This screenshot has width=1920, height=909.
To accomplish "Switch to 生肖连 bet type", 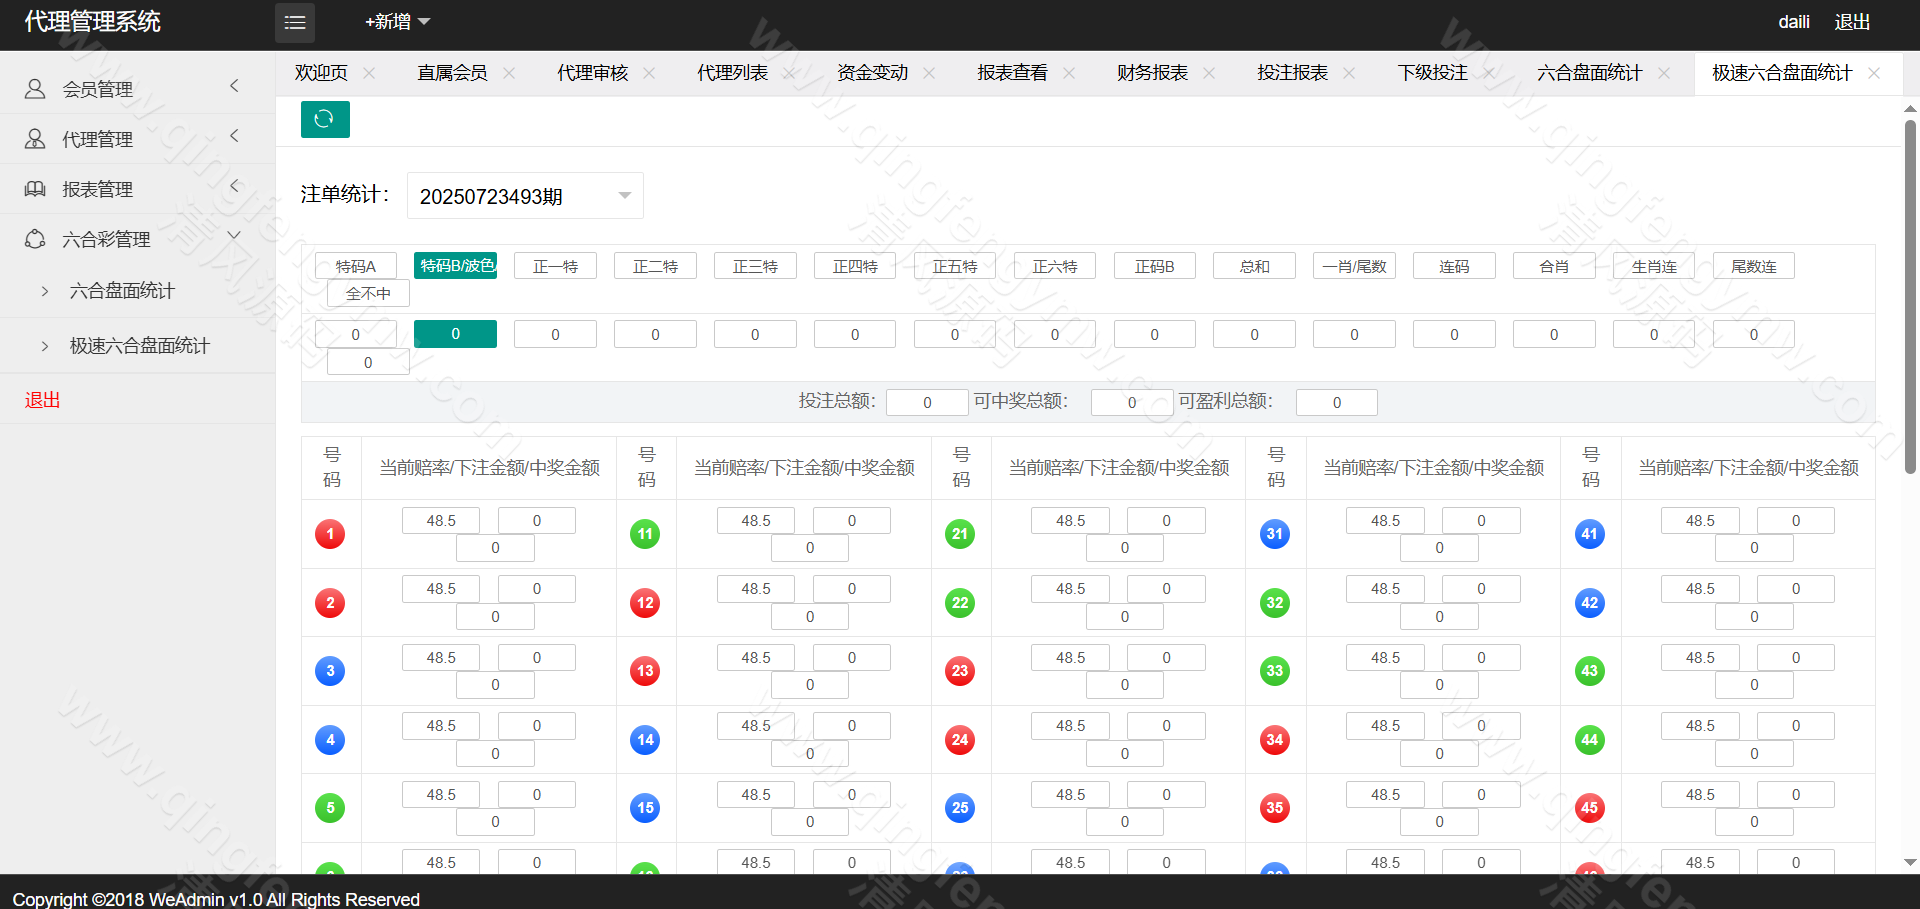I will [1653, 266].
